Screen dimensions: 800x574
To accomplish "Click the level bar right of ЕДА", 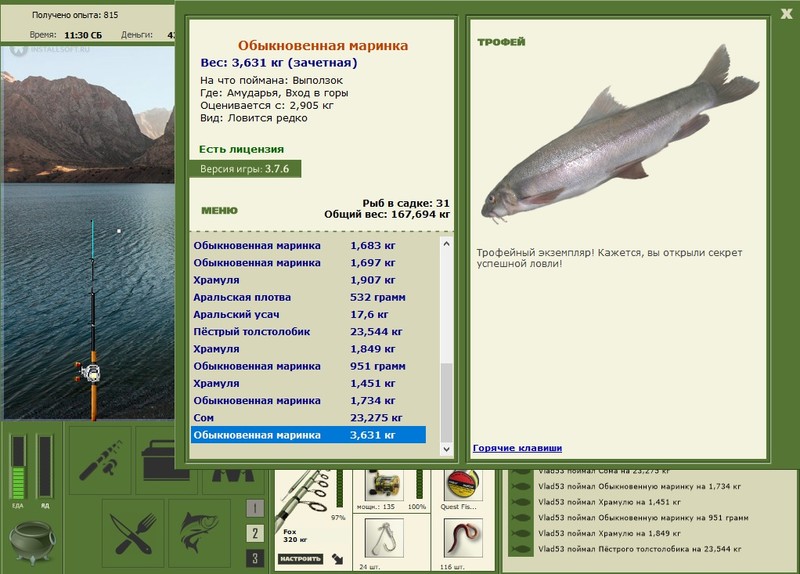I will coord(45,466).
